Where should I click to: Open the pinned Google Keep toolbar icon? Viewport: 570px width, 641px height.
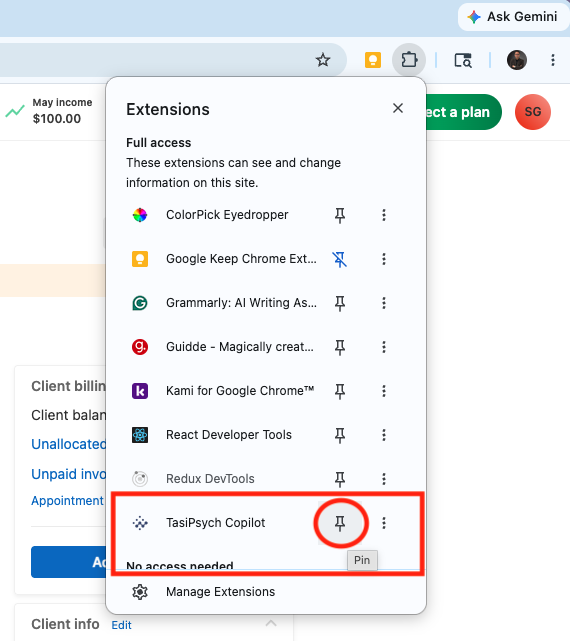pos(373,60)
